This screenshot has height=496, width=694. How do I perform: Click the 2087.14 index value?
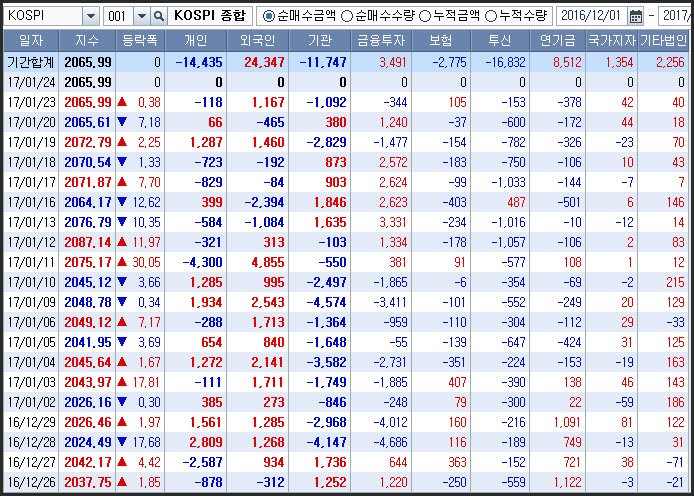click(x=88, y=242)
